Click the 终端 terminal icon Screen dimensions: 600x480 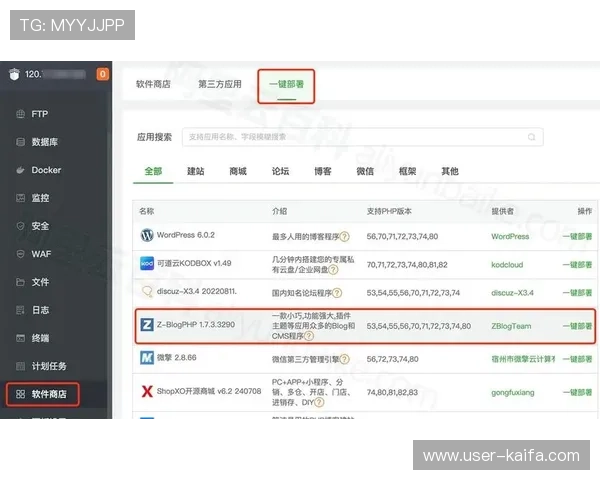pyautogui.click(x=20, y=338)
